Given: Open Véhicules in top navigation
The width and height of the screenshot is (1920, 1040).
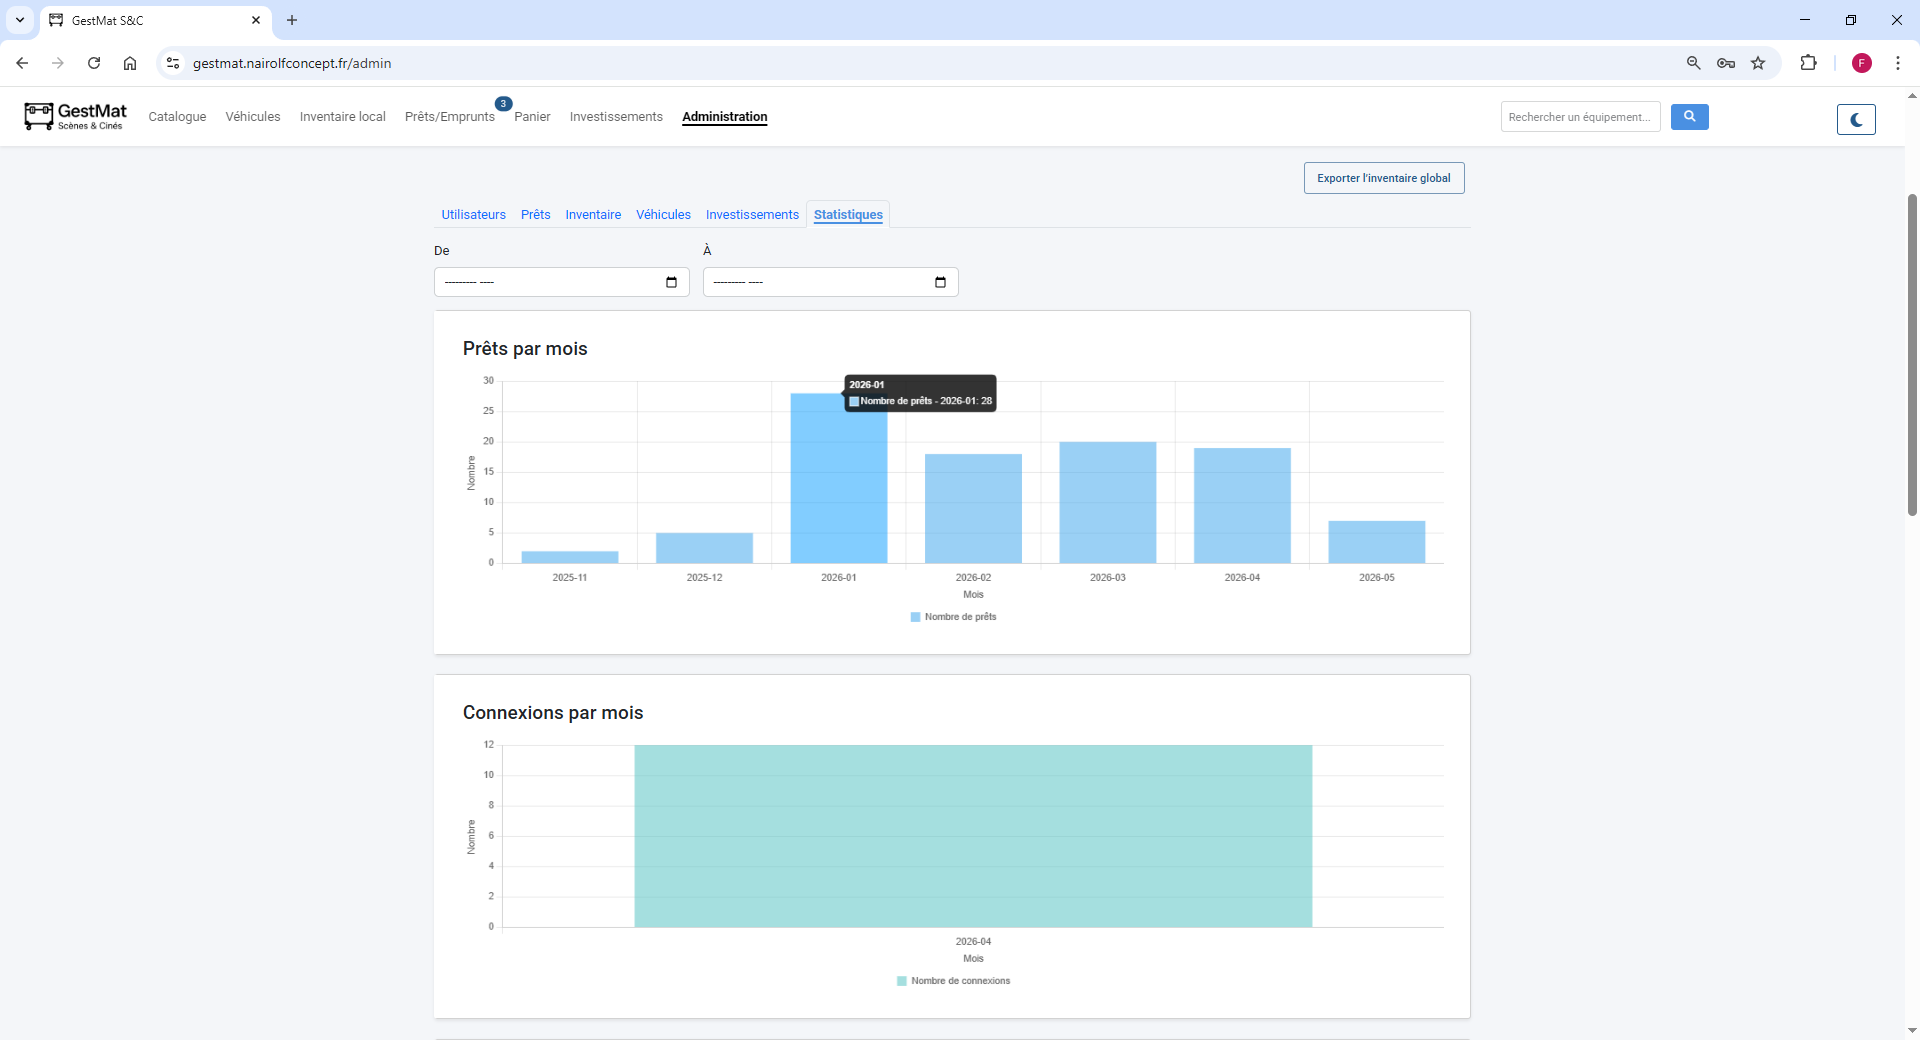Looking at the screenshot, I should click(x=253, y=117).
